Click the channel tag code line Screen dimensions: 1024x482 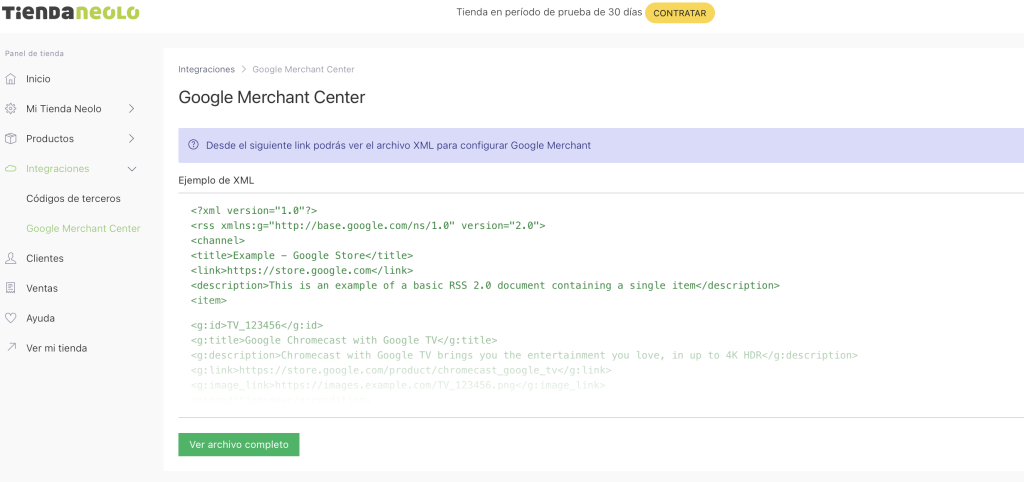218,240
